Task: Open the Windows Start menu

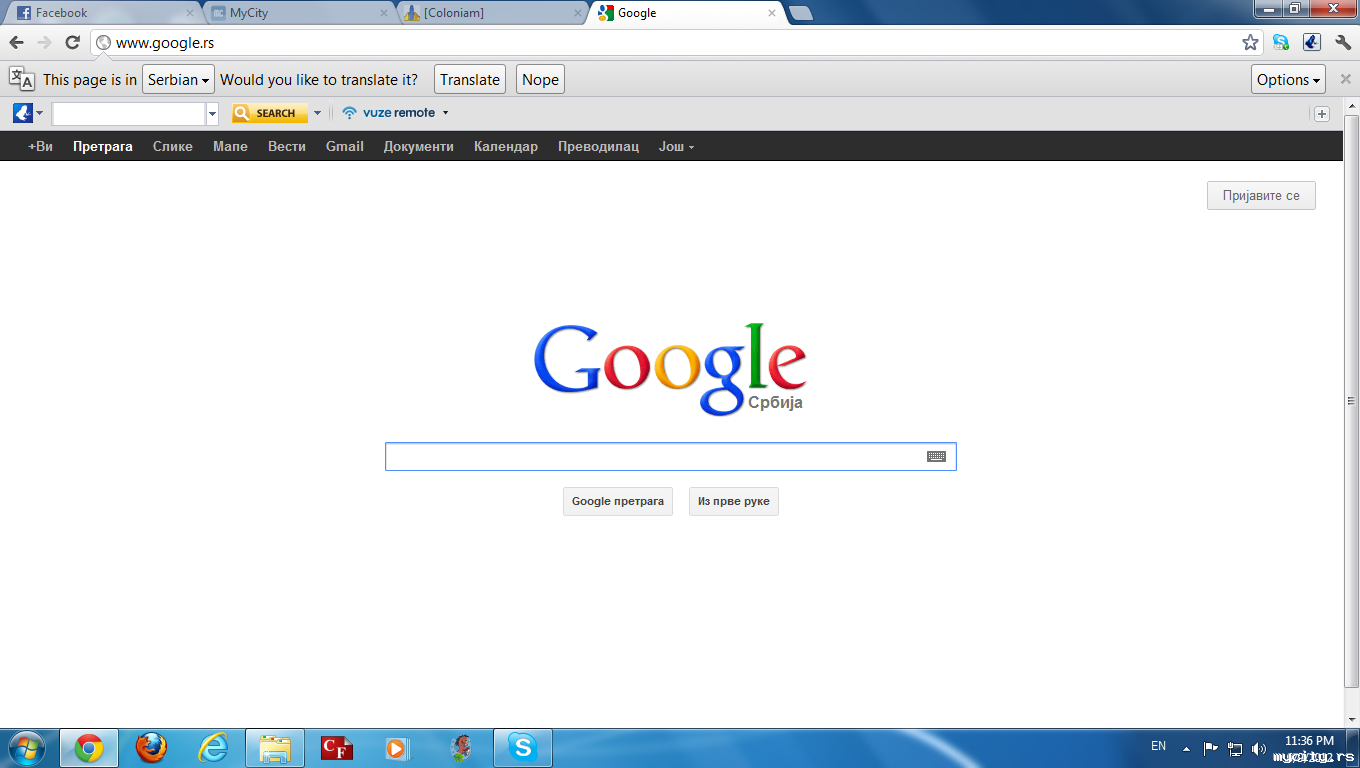Action: 25,747
